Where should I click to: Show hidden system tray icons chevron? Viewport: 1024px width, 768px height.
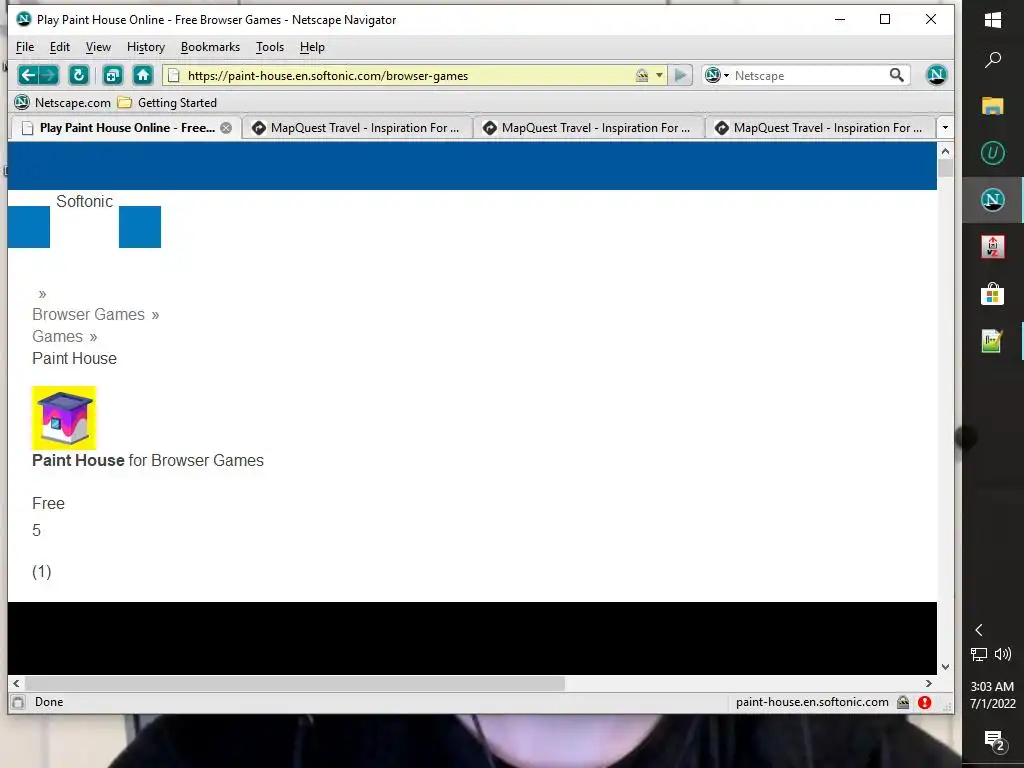click(979, 630)
